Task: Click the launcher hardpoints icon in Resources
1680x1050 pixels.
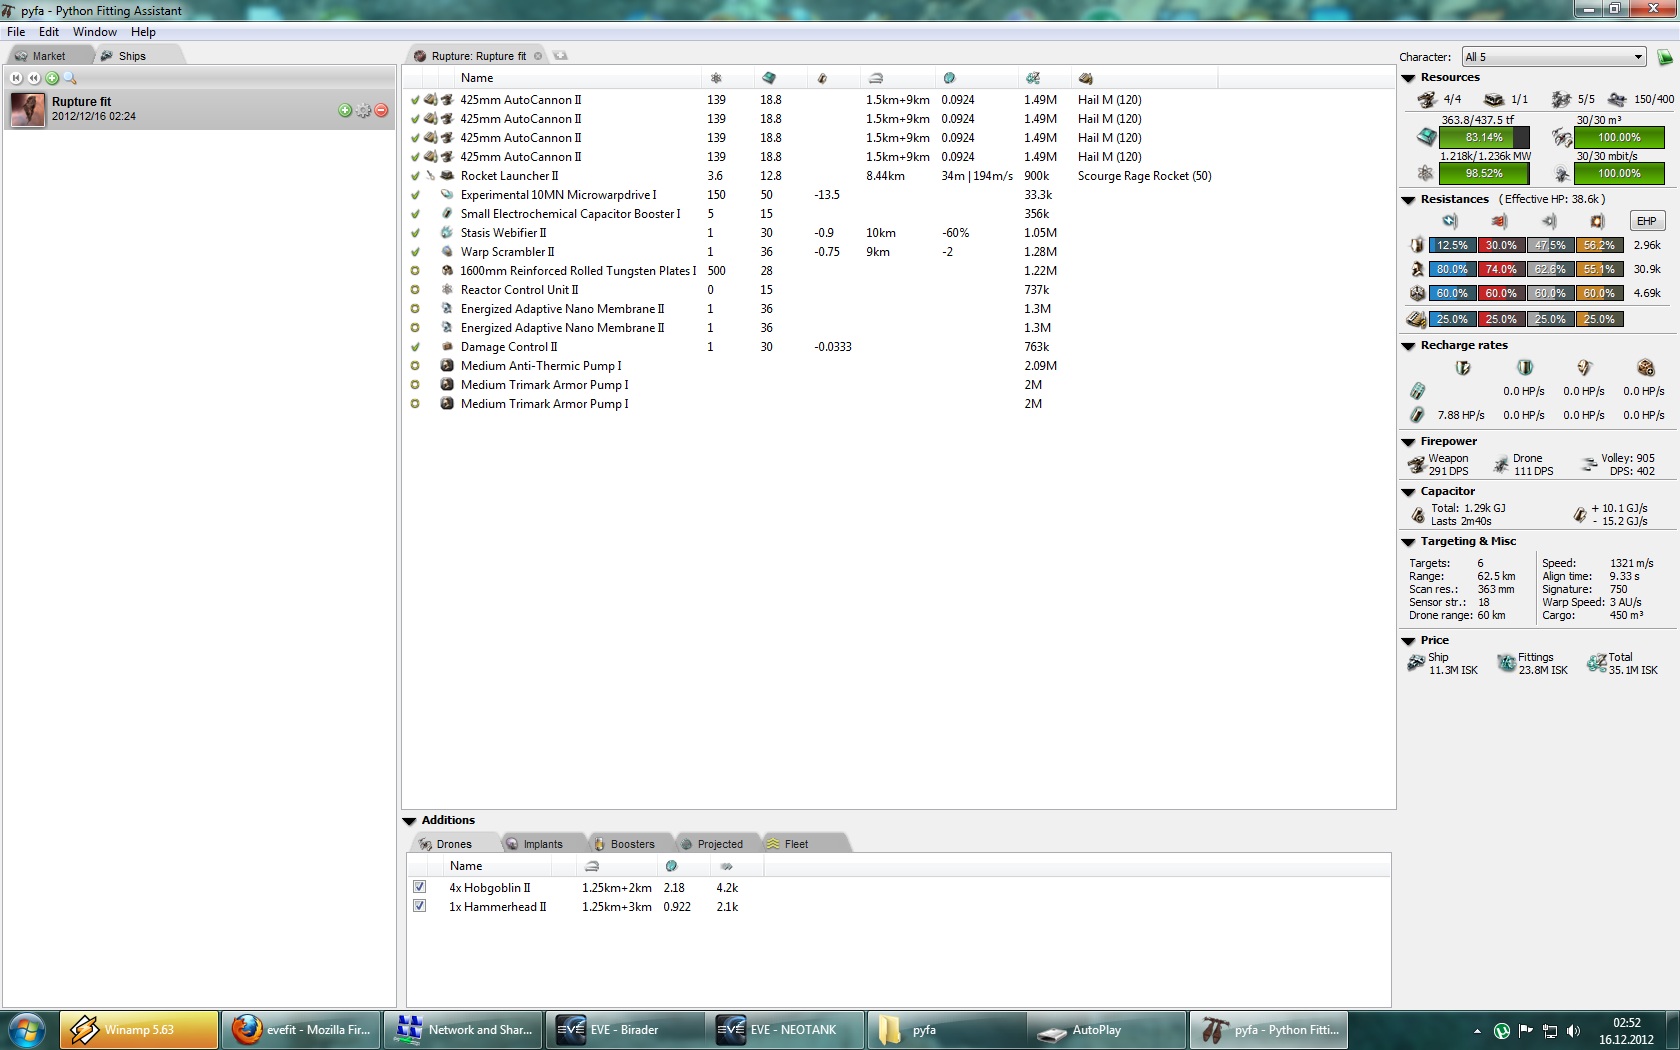Action: 1494,99
